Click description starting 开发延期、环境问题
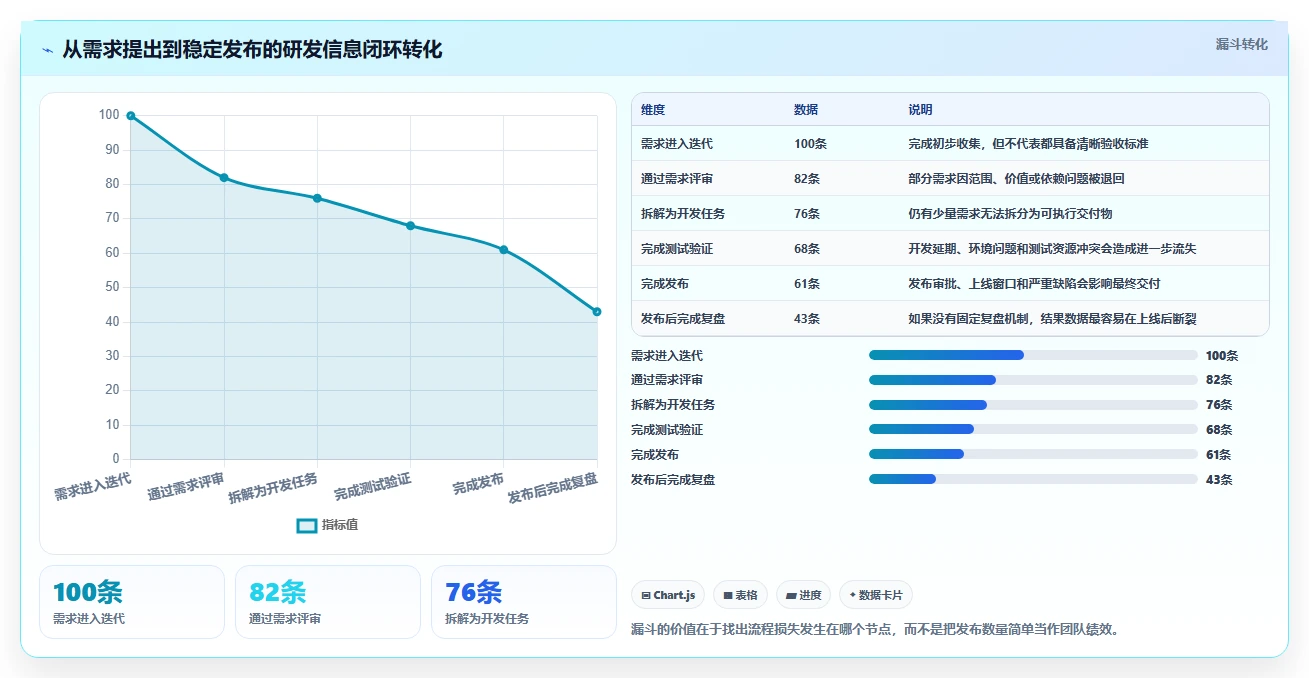1309x678 pixels. 1052,249
